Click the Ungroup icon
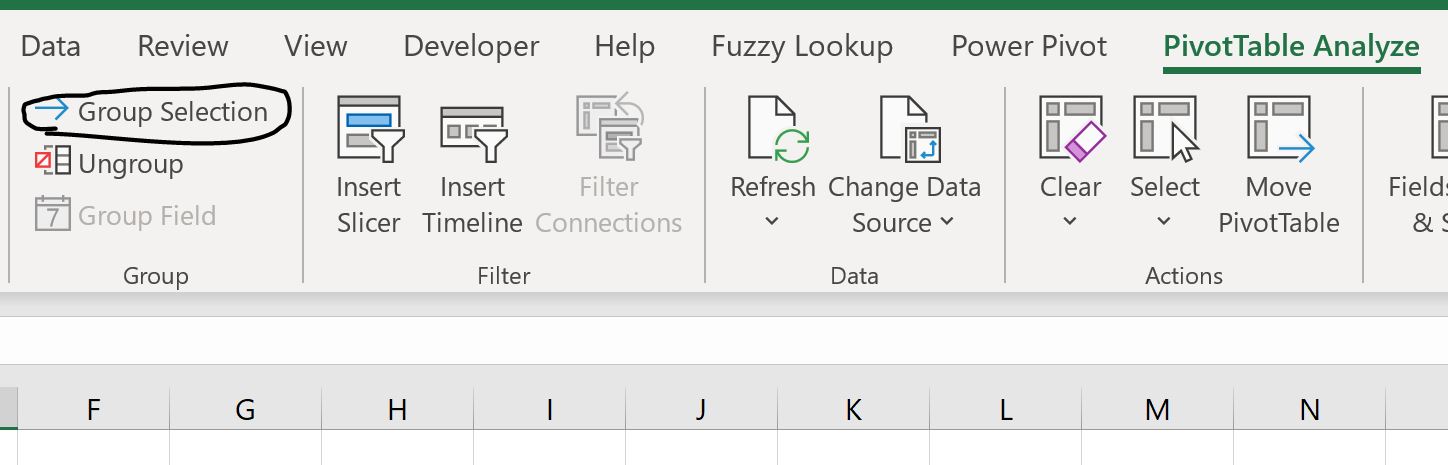The image size is (1448, 465). point(52,161)
